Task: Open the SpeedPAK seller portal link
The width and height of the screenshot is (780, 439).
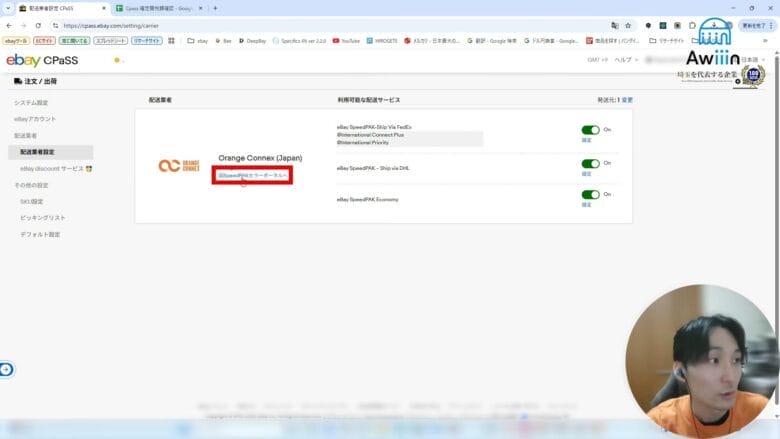Action: pos(253,176)
